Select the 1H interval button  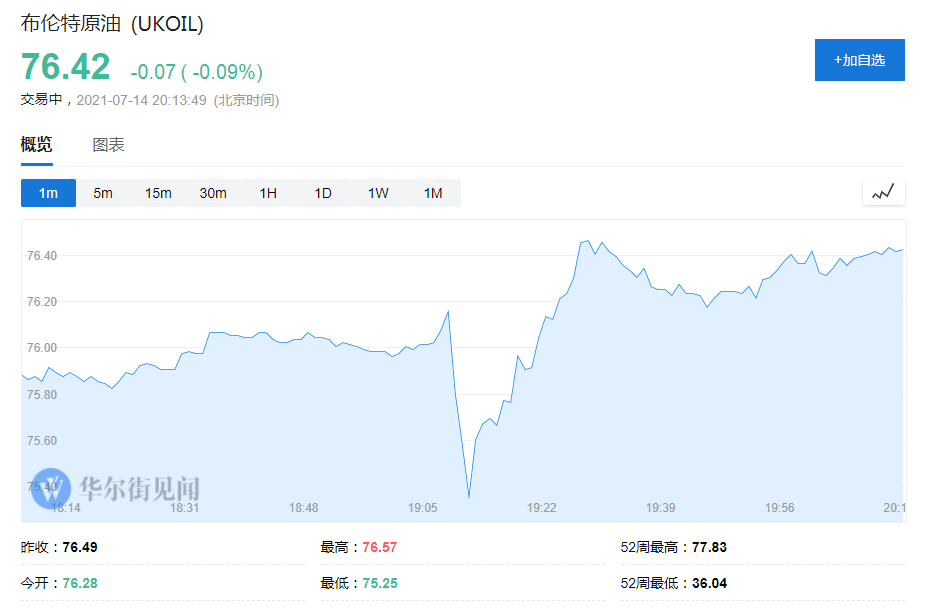coord(268,193)
